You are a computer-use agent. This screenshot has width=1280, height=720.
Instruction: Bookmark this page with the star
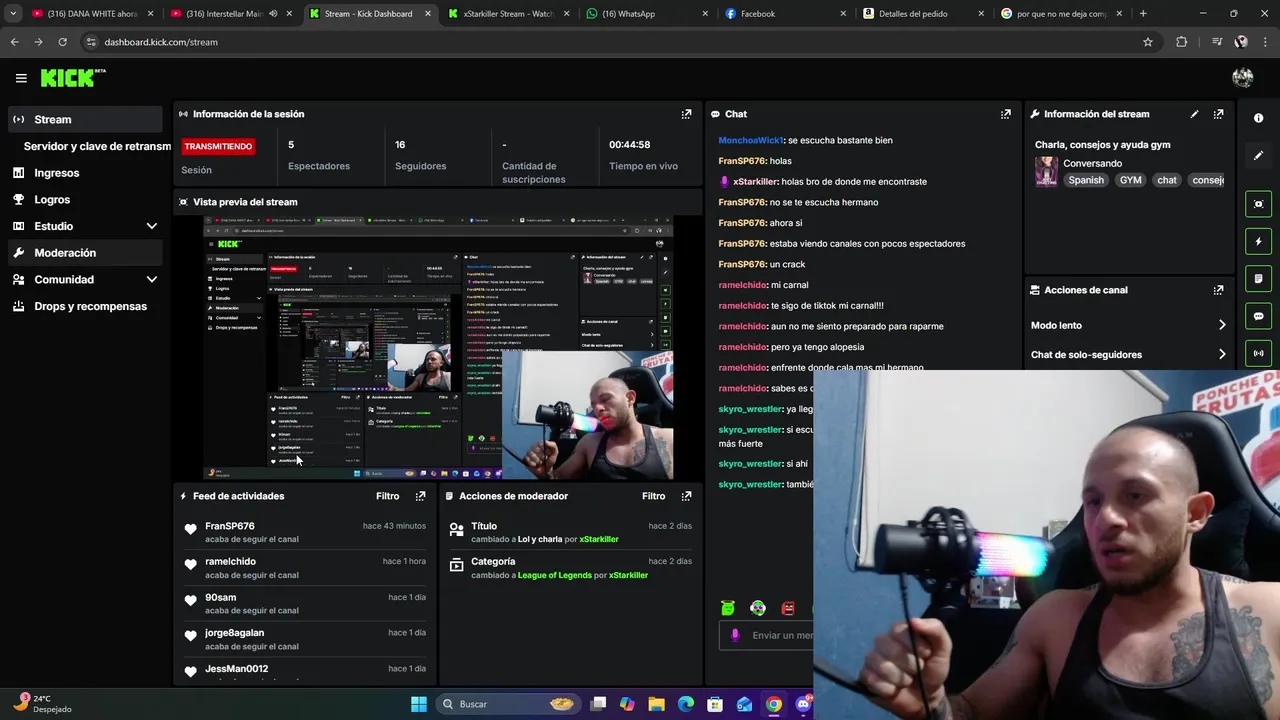tap(1148, 42)
